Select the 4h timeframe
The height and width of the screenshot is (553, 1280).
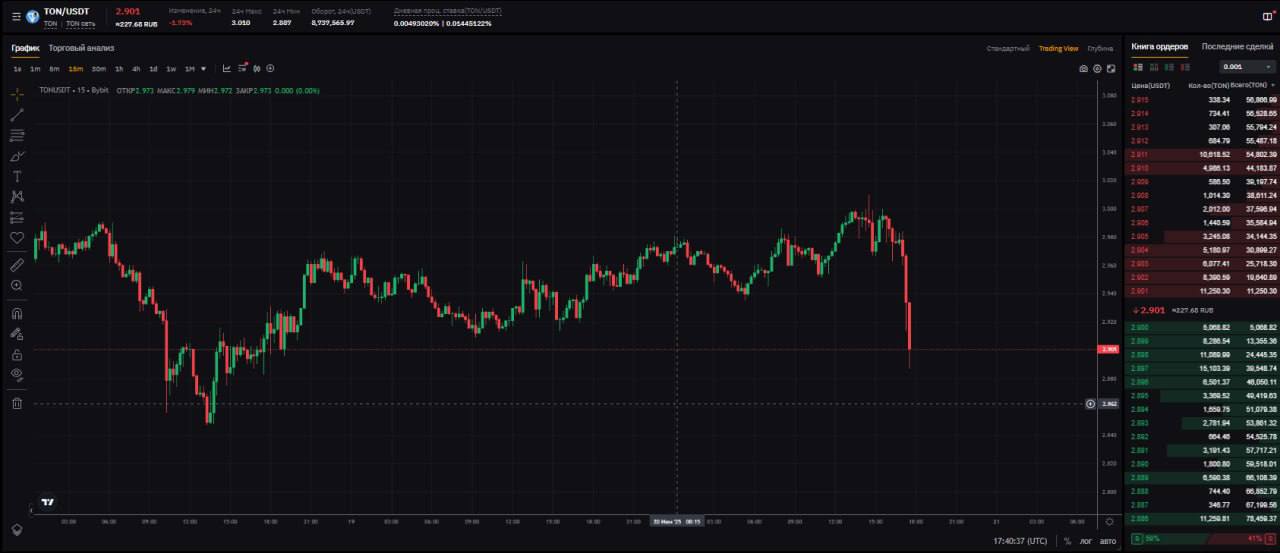pyautogui.click(x=136, y=69)
